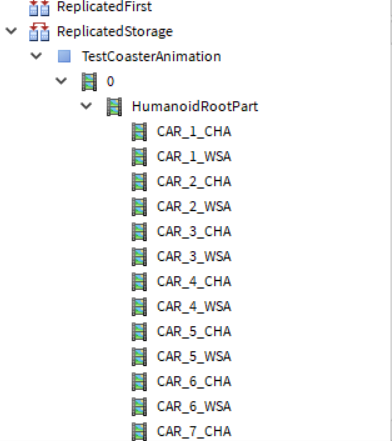The height and width of the screenshot is (441, 392).
Task: Click the CAR_1_CHA pose icon
Action: coord(139,132)
